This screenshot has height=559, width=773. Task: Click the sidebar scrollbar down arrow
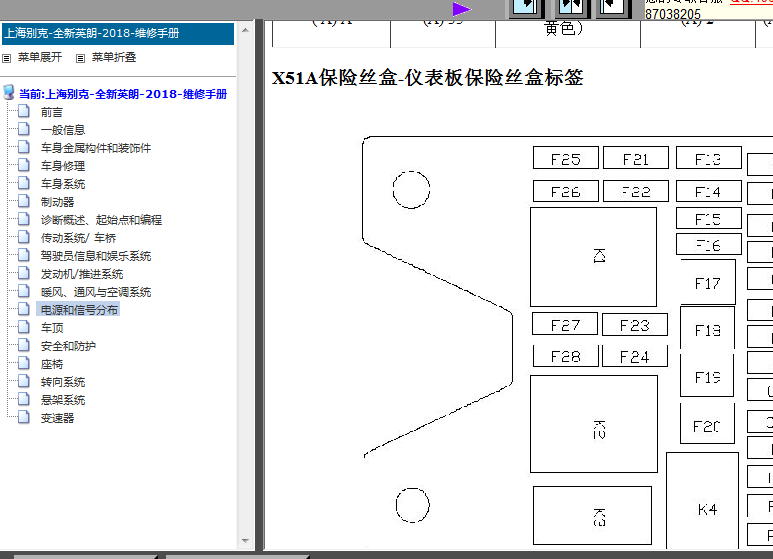click(245, 541)
